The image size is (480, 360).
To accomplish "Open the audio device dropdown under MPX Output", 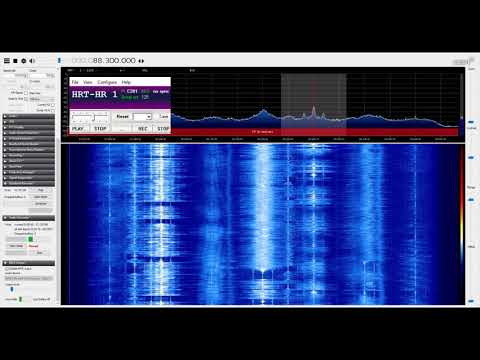I will (29, 278).
